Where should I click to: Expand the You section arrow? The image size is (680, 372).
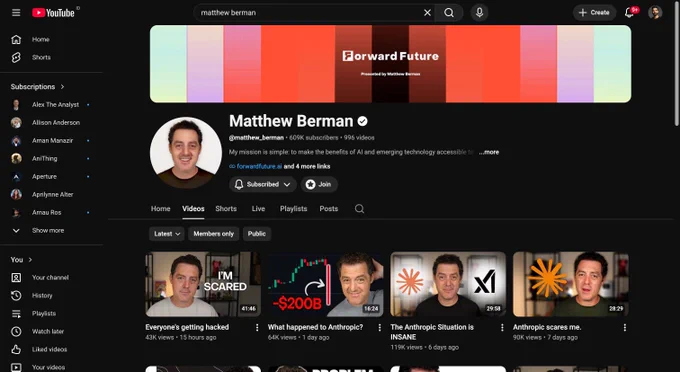click(x=30, y=260)
